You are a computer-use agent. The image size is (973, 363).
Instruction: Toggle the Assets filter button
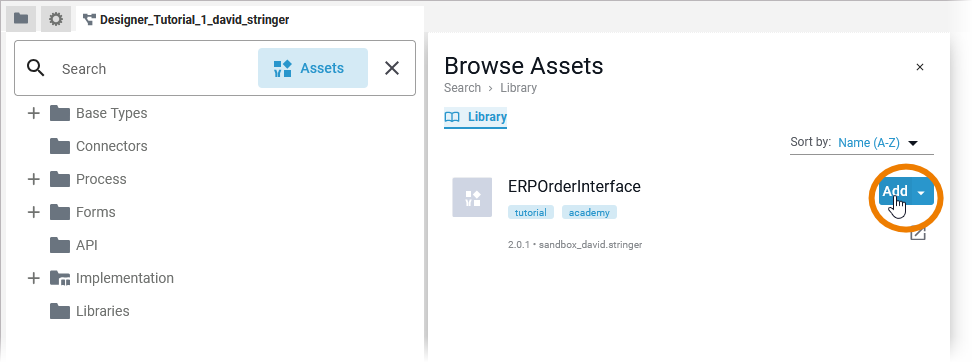[x=313, y=68]
